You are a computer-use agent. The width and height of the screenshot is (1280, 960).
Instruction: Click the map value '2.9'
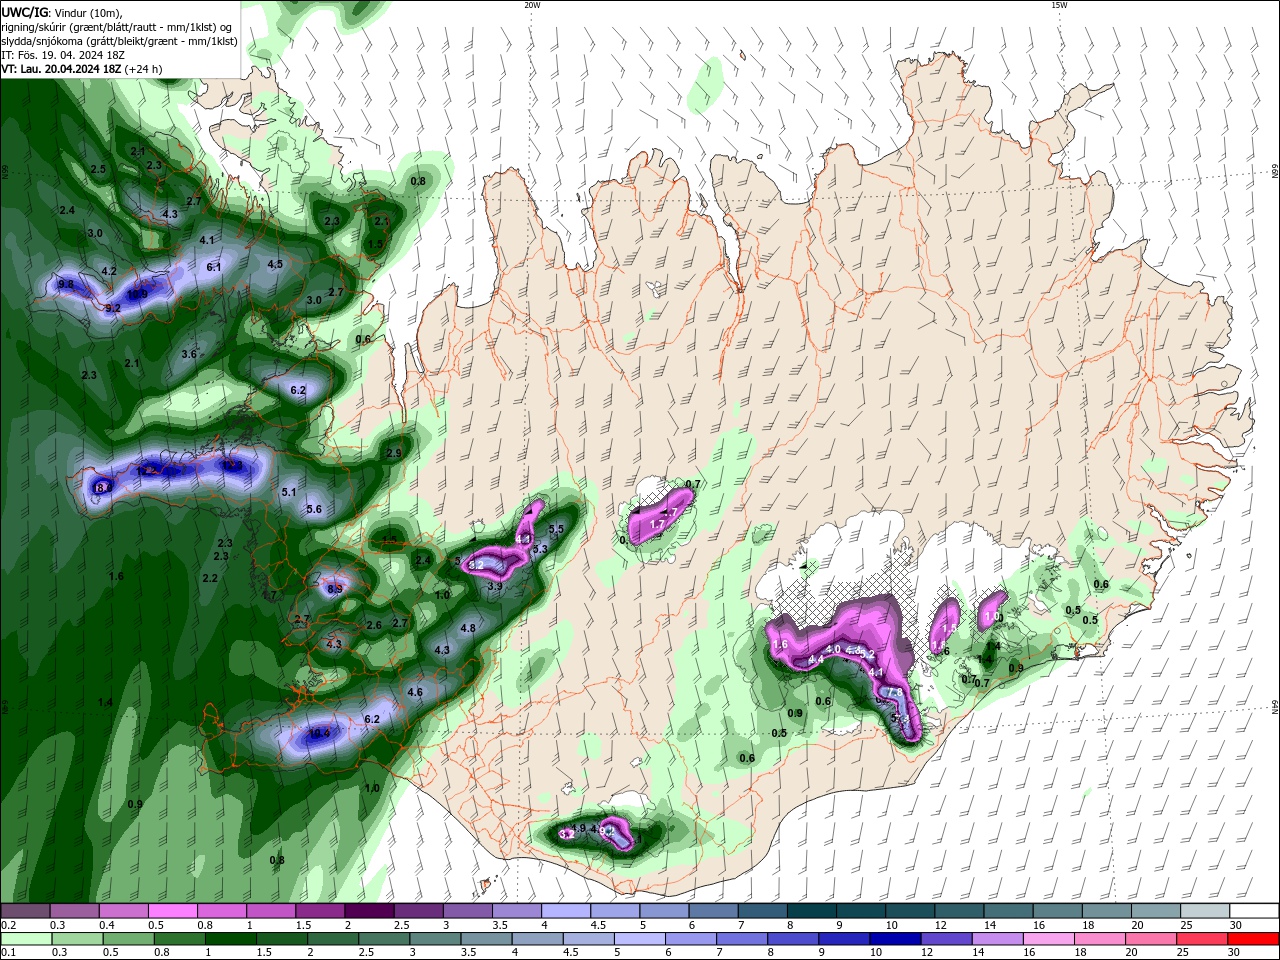tap(394, 454)
